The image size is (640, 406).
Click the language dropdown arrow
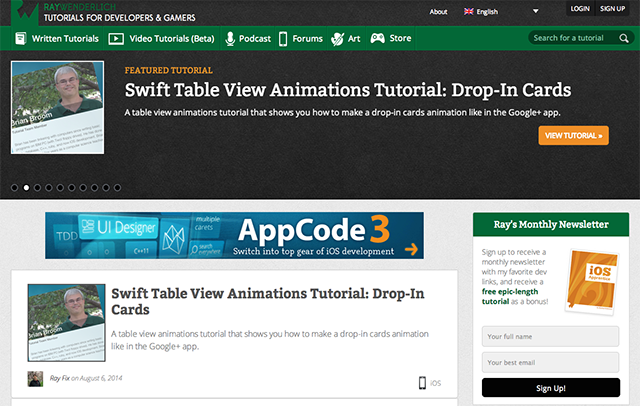coord(536,11)
